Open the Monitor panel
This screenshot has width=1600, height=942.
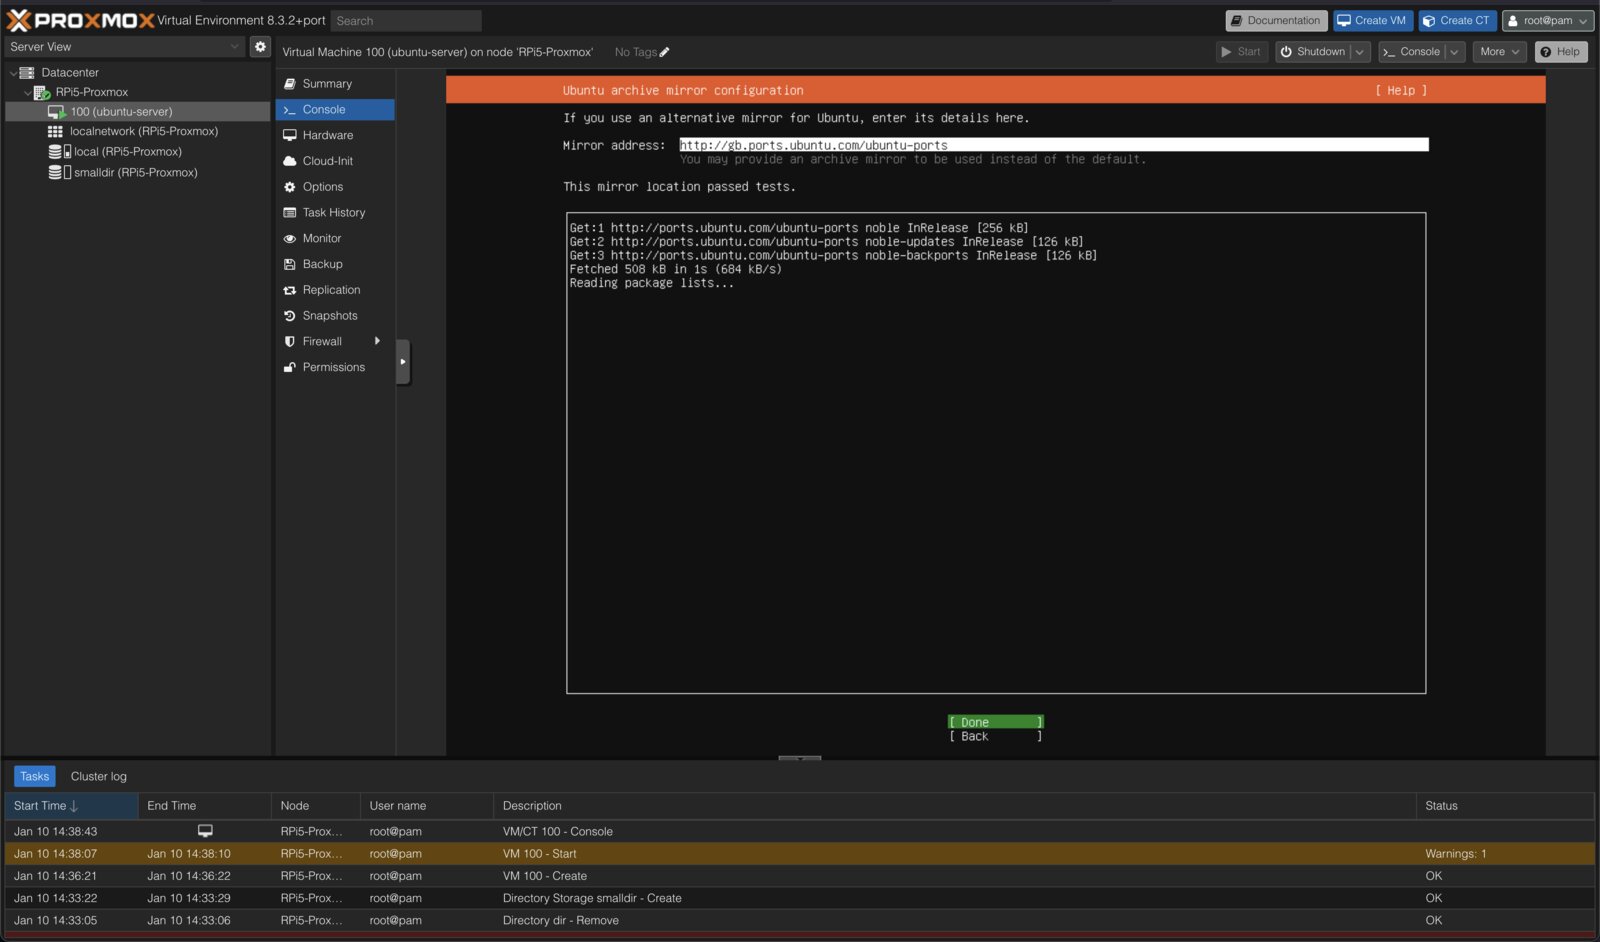[335, 238]
